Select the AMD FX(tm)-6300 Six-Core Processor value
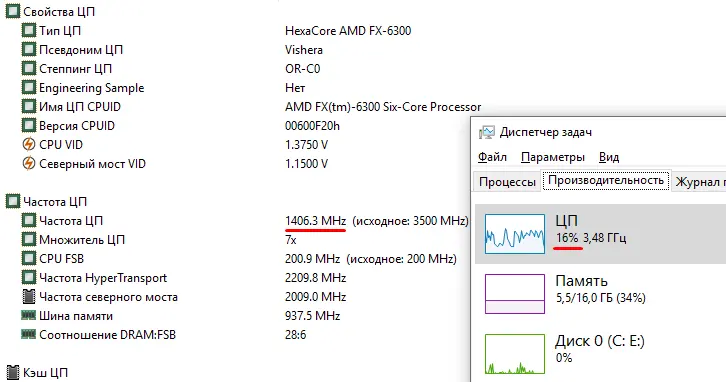 (x=383, y=106)
